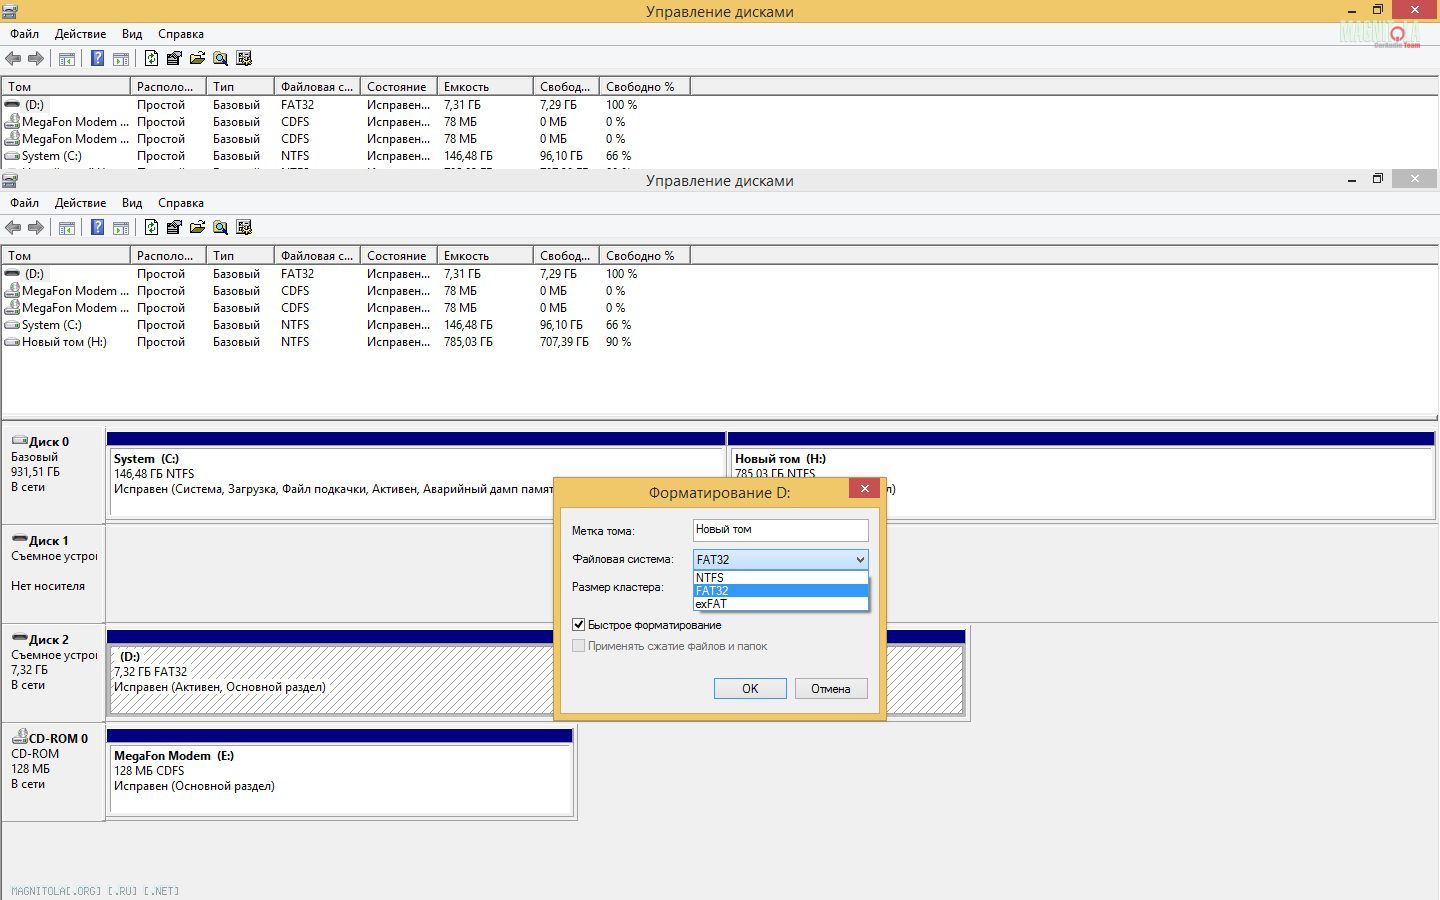Open Help icon in upper window toolbar

[97, 59]
